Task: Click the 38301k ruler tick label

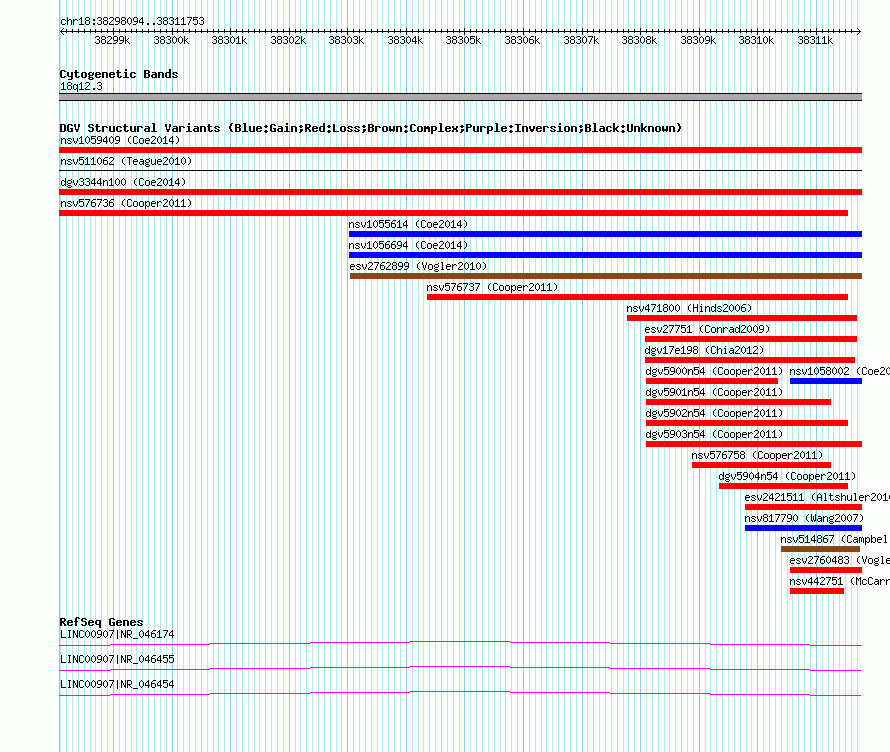Action: click(229, 40)
